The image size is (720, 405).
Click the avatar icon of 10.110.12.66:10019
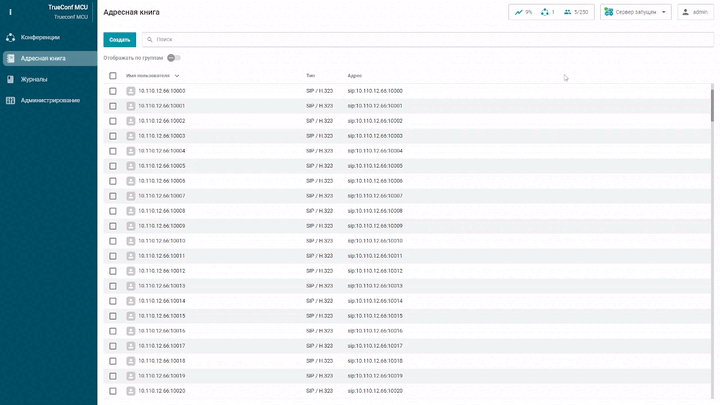point(131,376)
